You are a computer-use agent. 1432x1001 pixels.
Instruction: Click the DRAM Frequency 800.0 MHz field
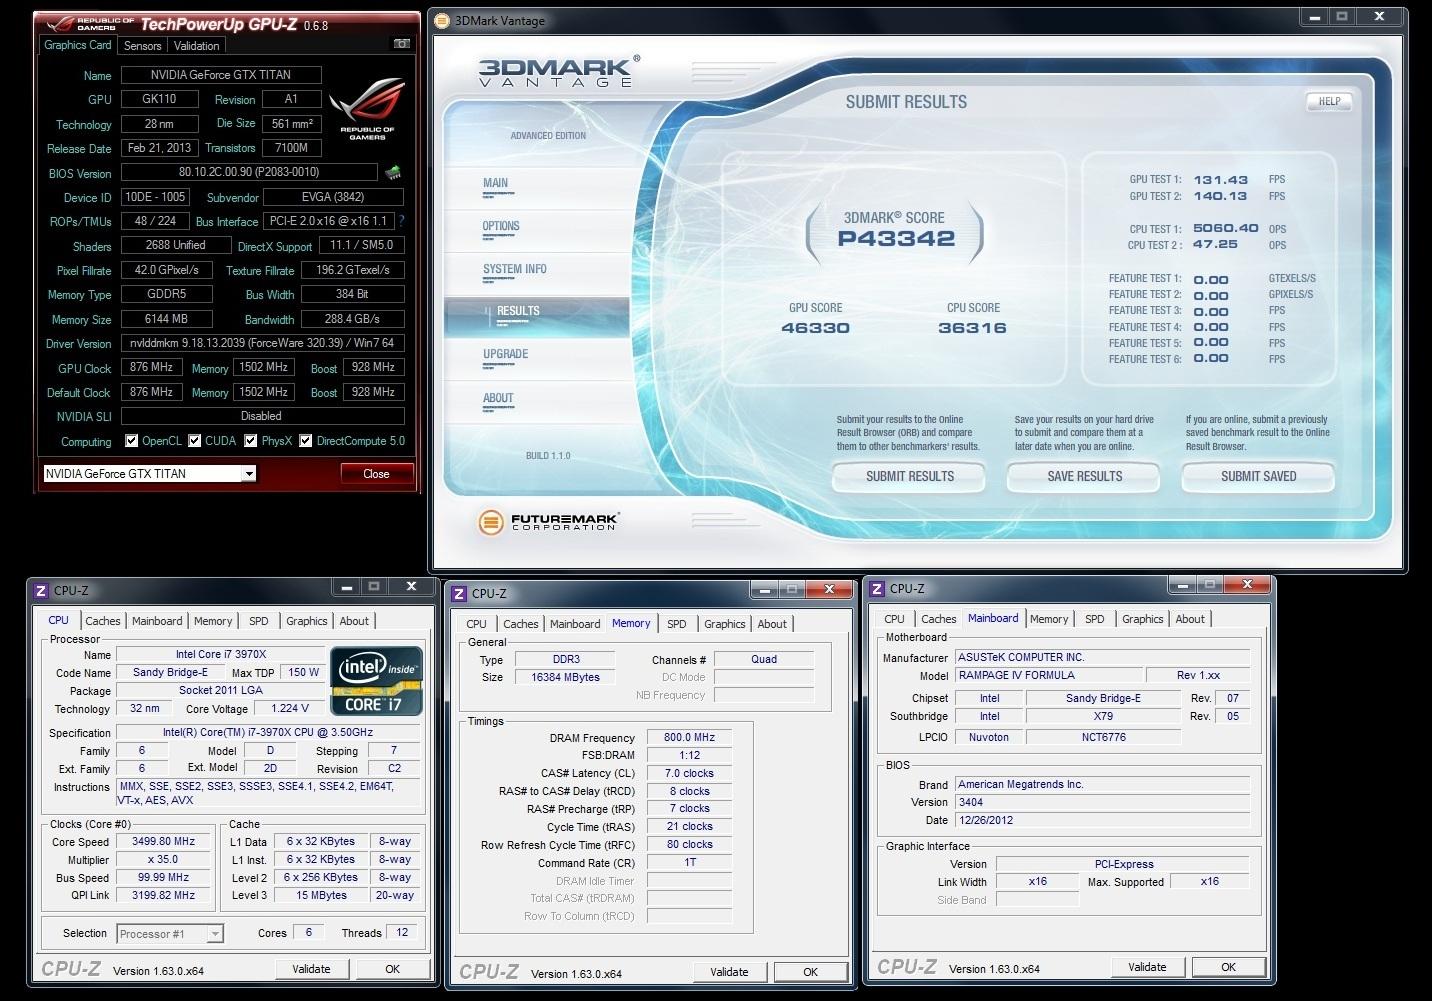[x=690, y=738]
